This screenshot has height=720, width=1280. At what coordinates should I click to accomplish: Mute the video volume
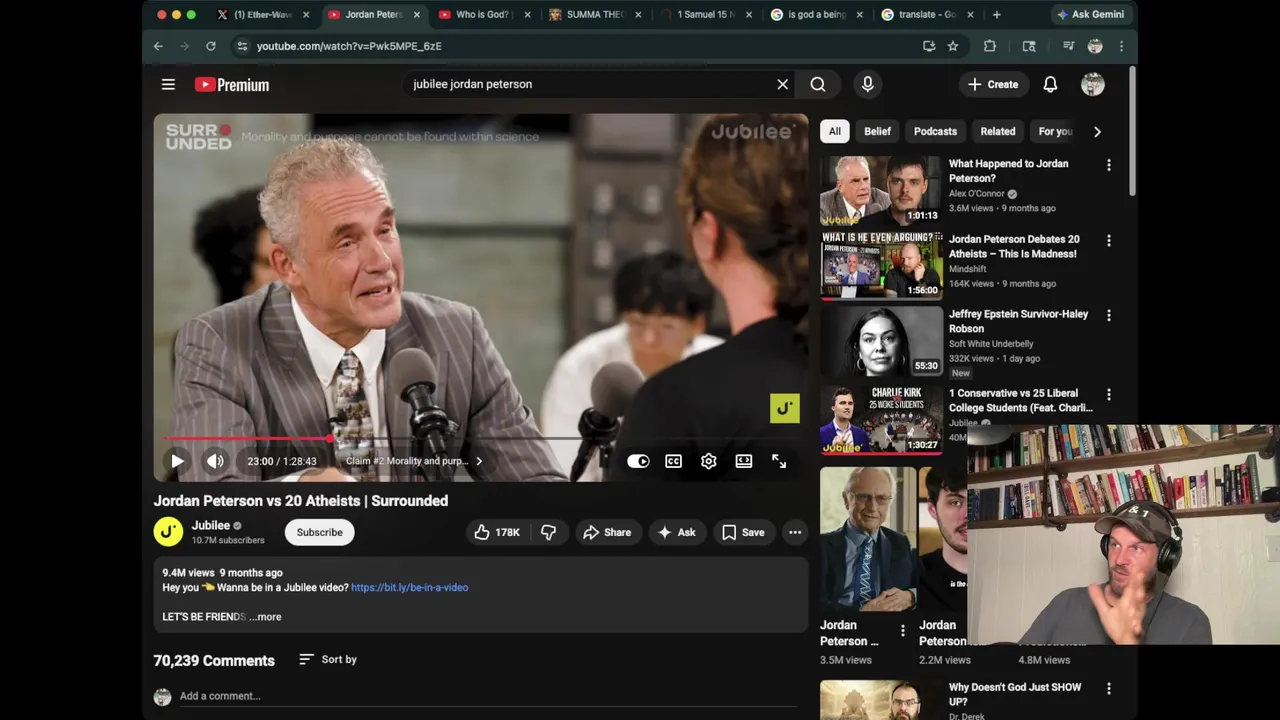215,461
